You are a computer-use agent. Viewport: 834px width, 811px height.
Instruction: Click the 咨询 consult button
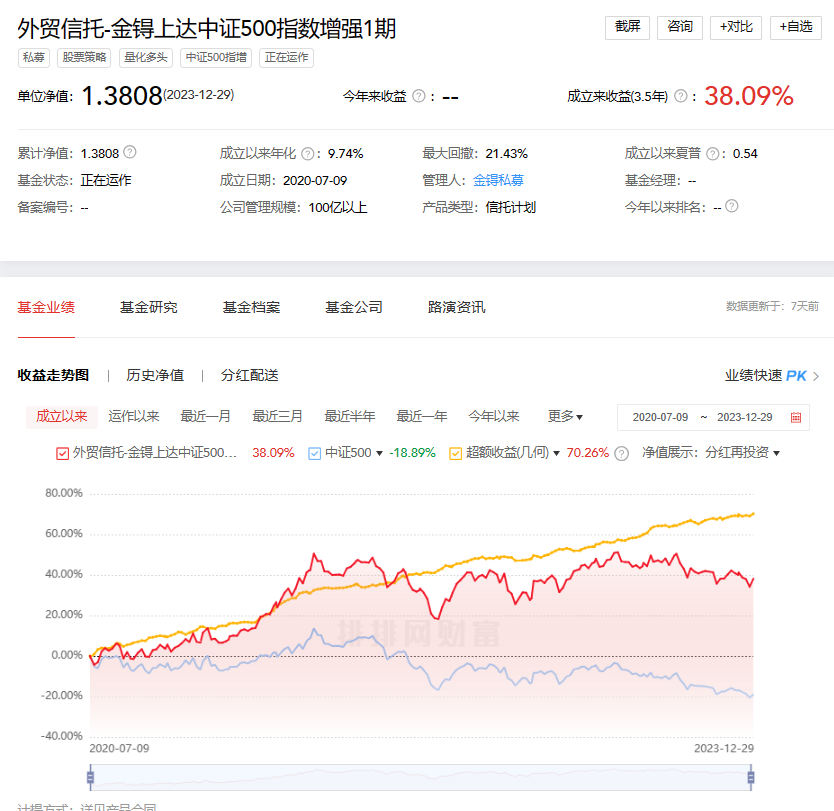coord(680,27)
